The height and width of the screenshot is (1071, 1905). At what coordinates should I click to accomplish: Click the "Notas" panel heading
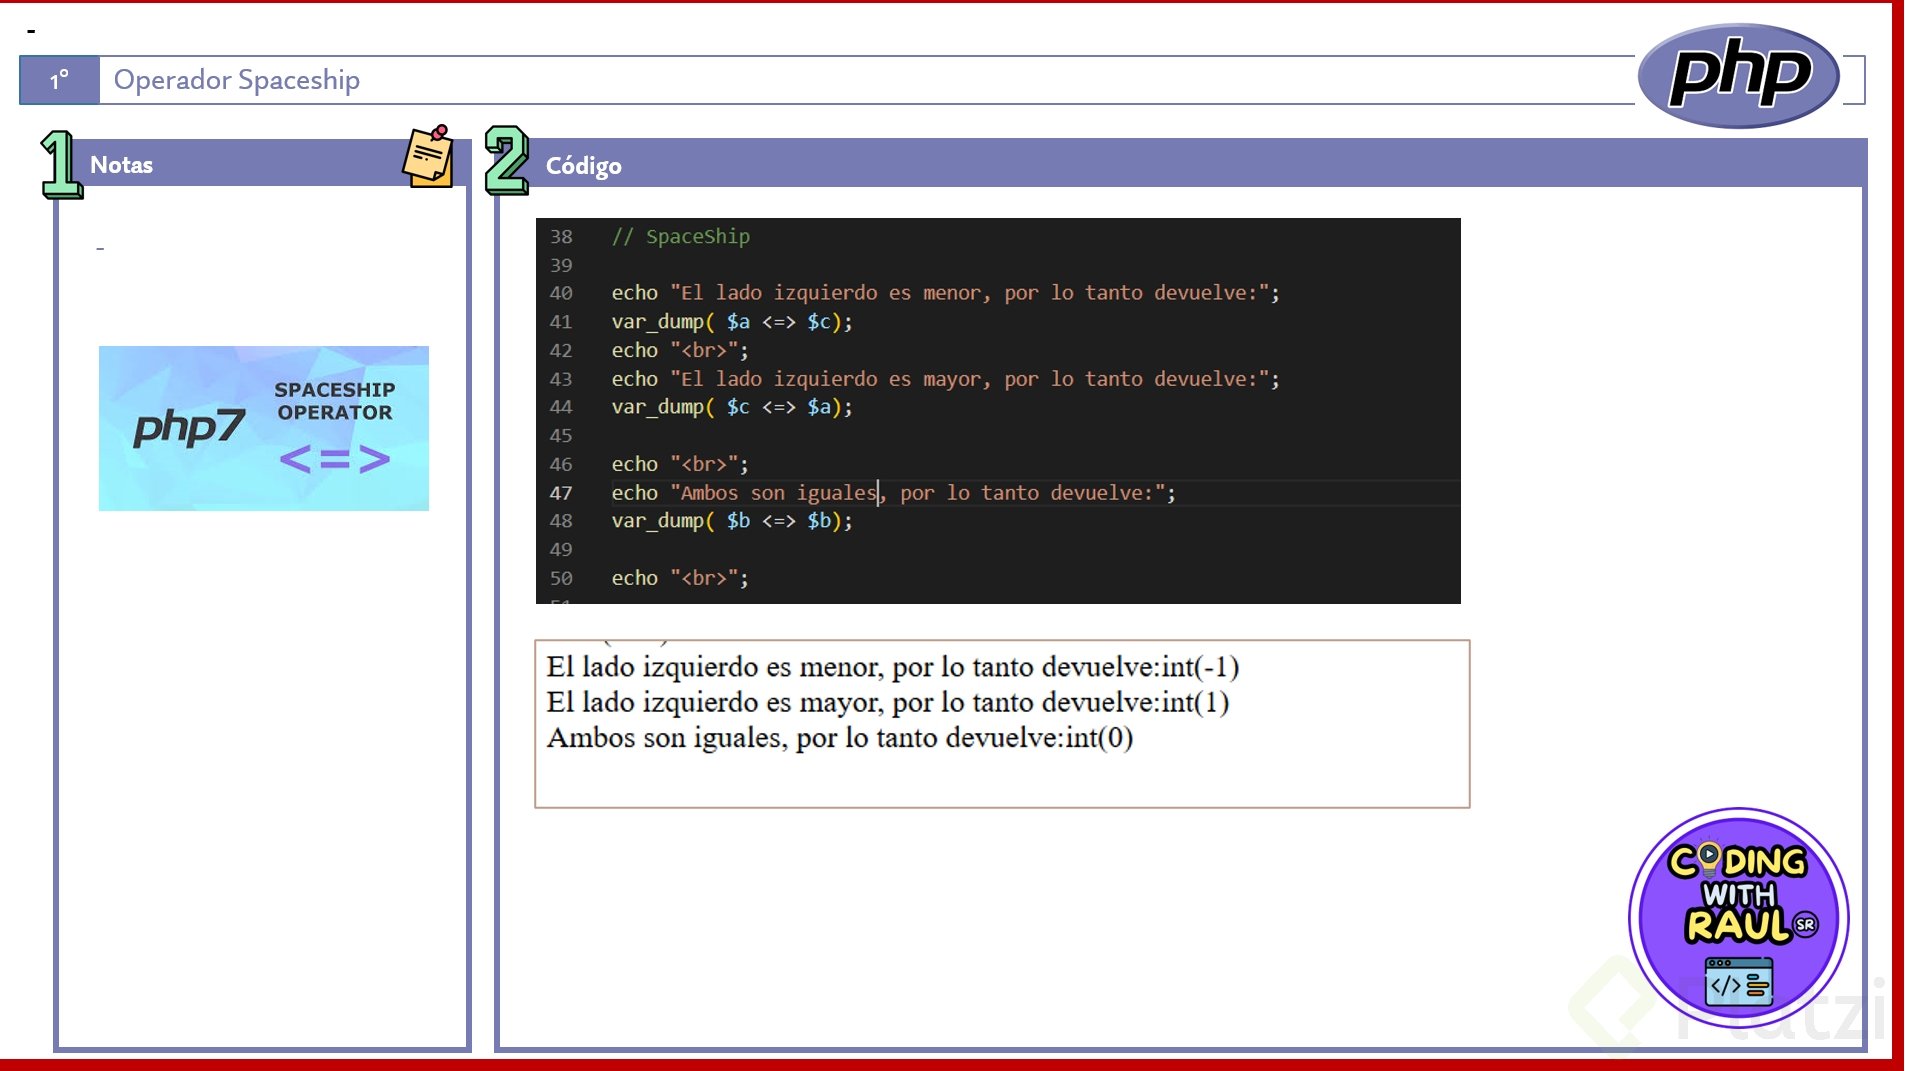(x=121, y=165)
